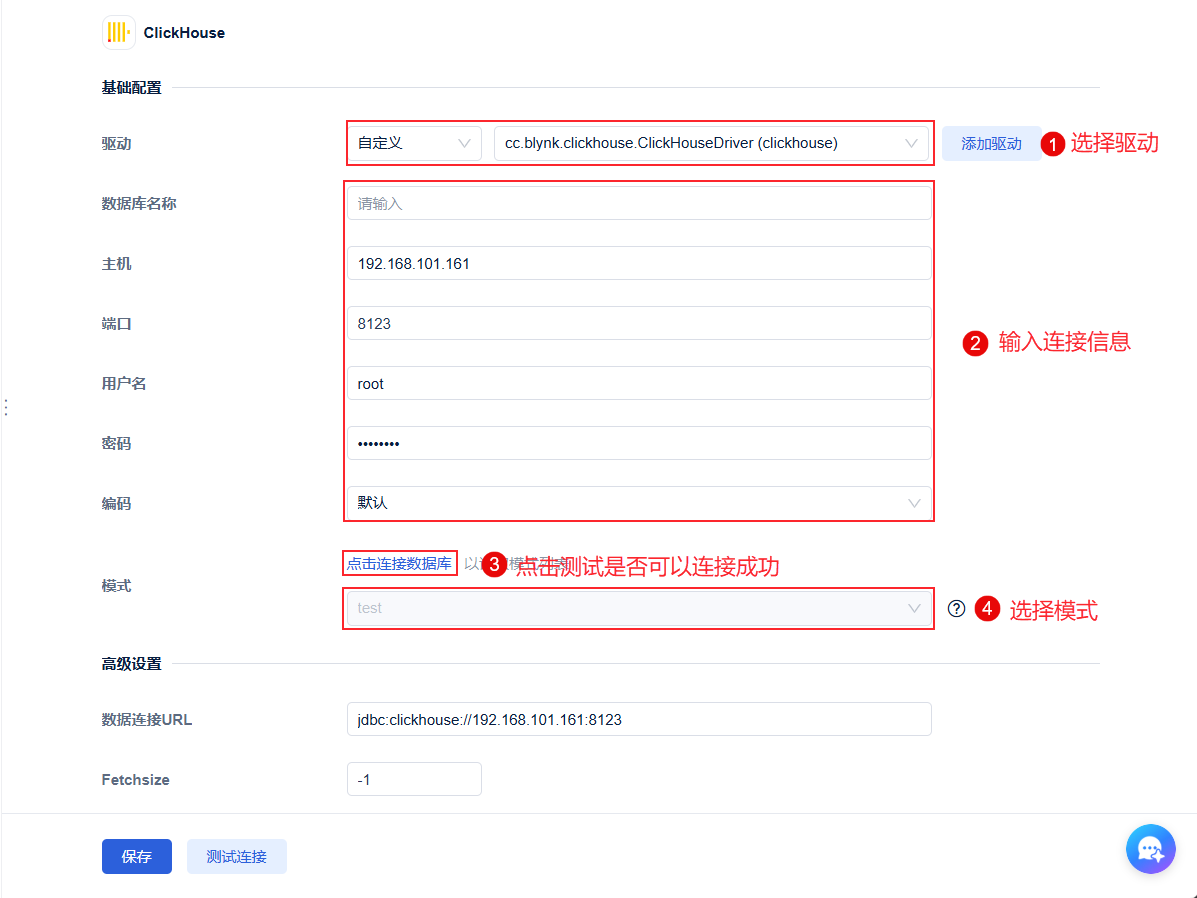
Task: Open the 模式 test dropdown
Action: [x=639, y=609]
